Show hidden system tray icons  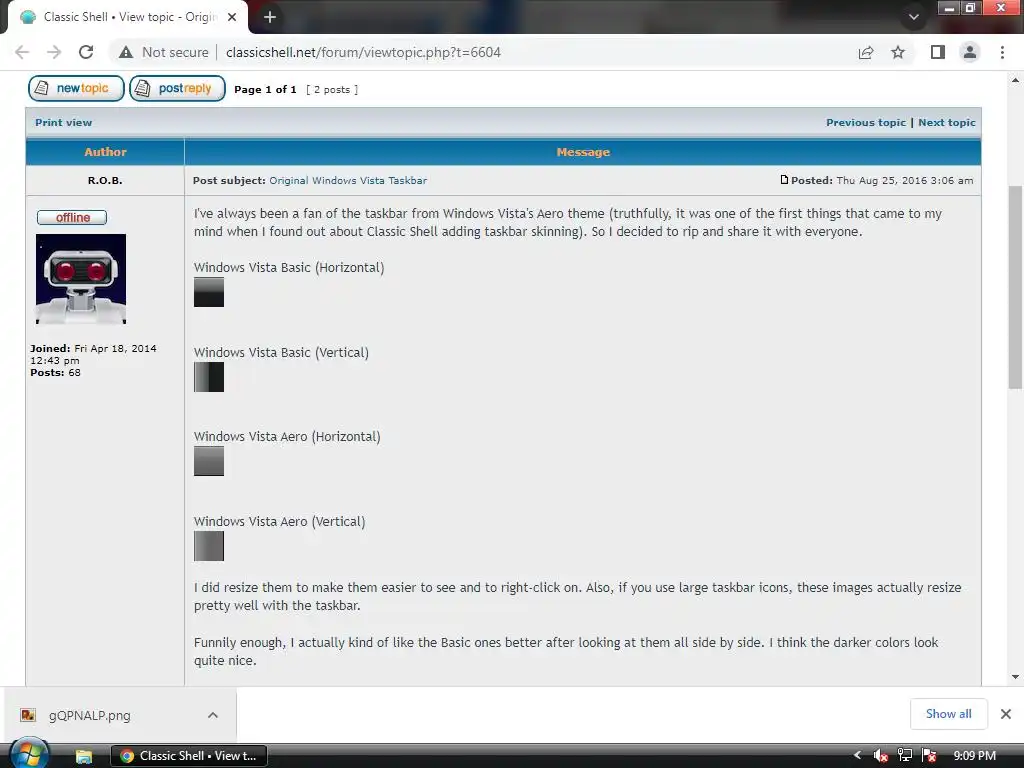pos(857,755)
